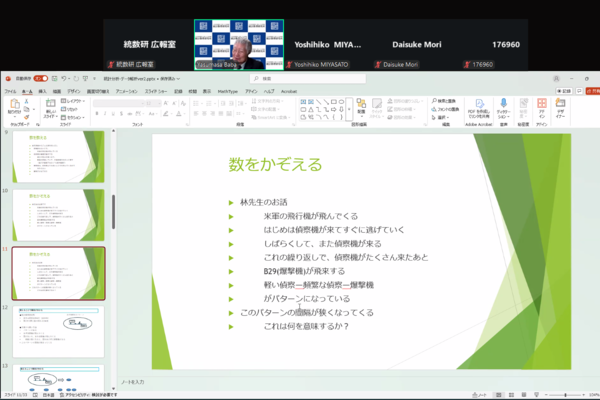Switch to the MathType tab
The width and height of the screenshot is (600, 400).
[227, 91]
